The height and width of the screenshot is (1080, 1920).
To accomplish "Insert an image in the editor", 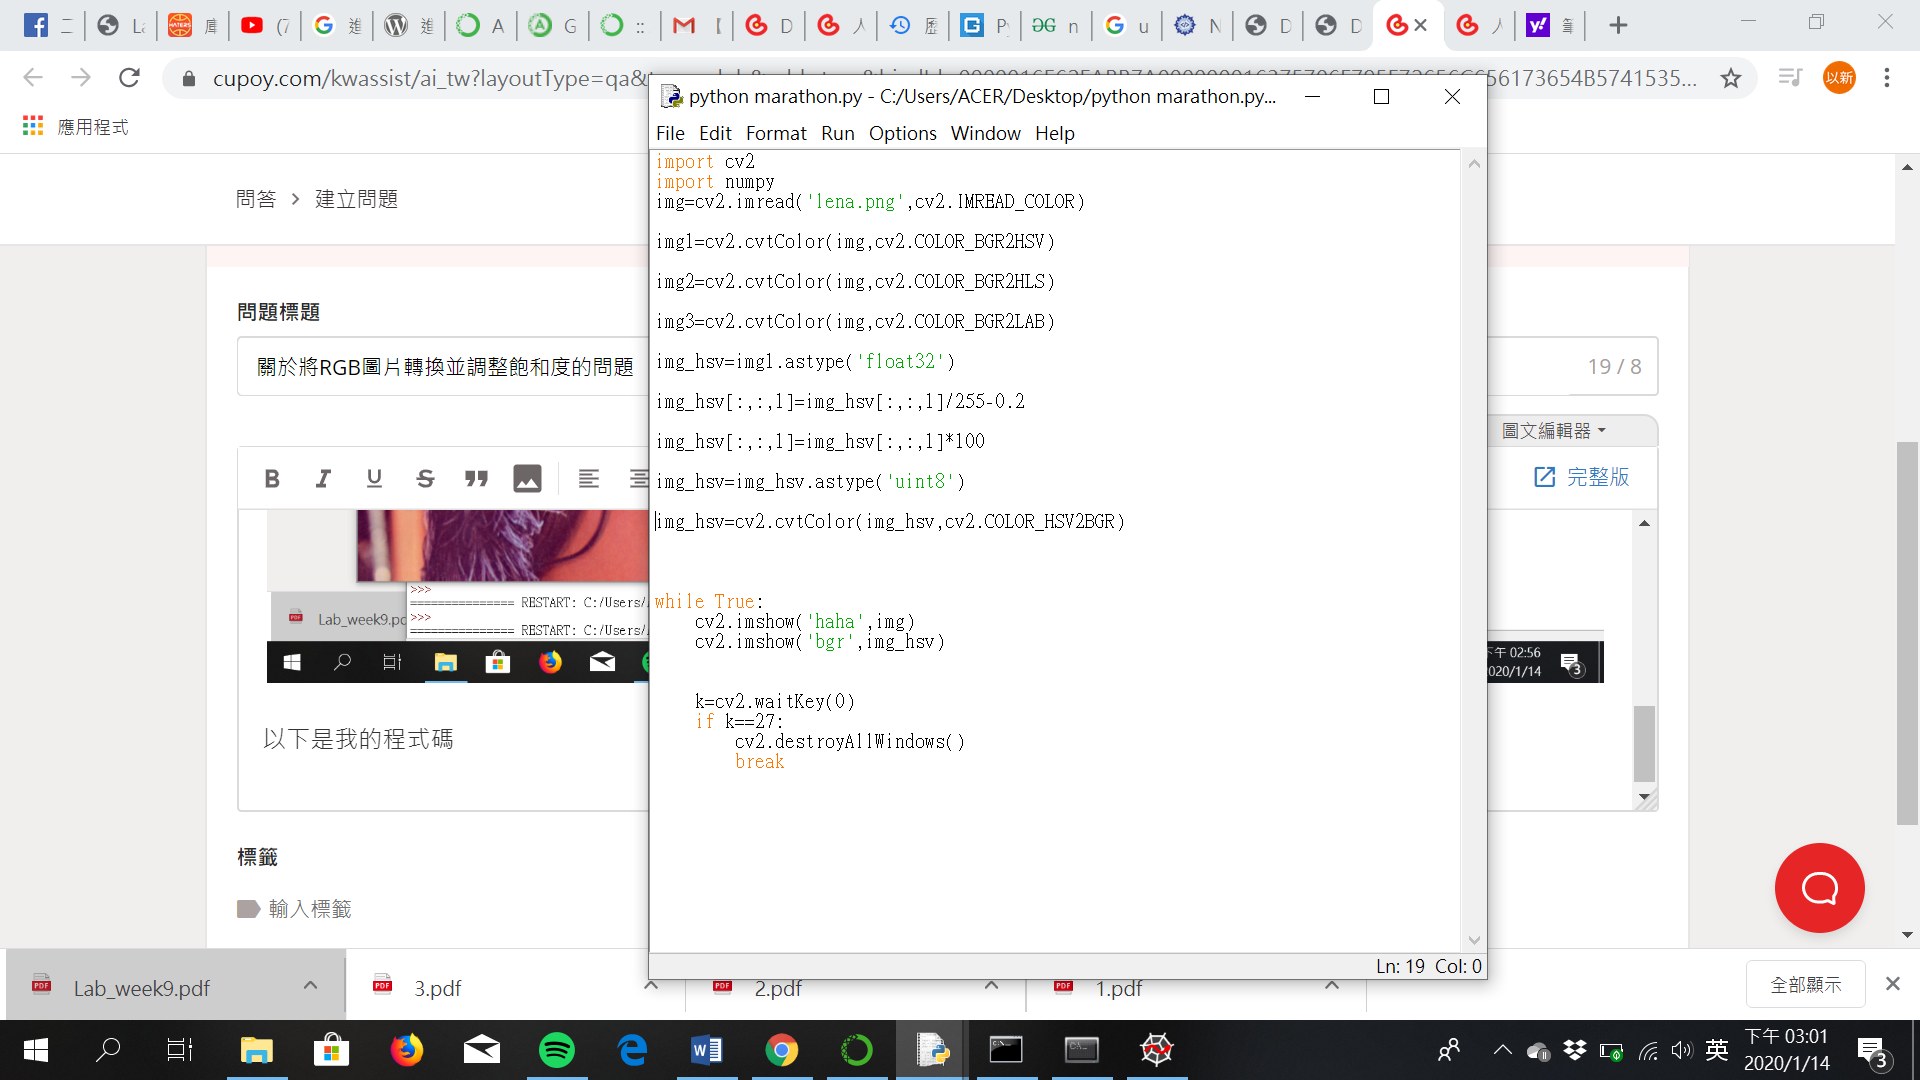I will tap(527, 479).
